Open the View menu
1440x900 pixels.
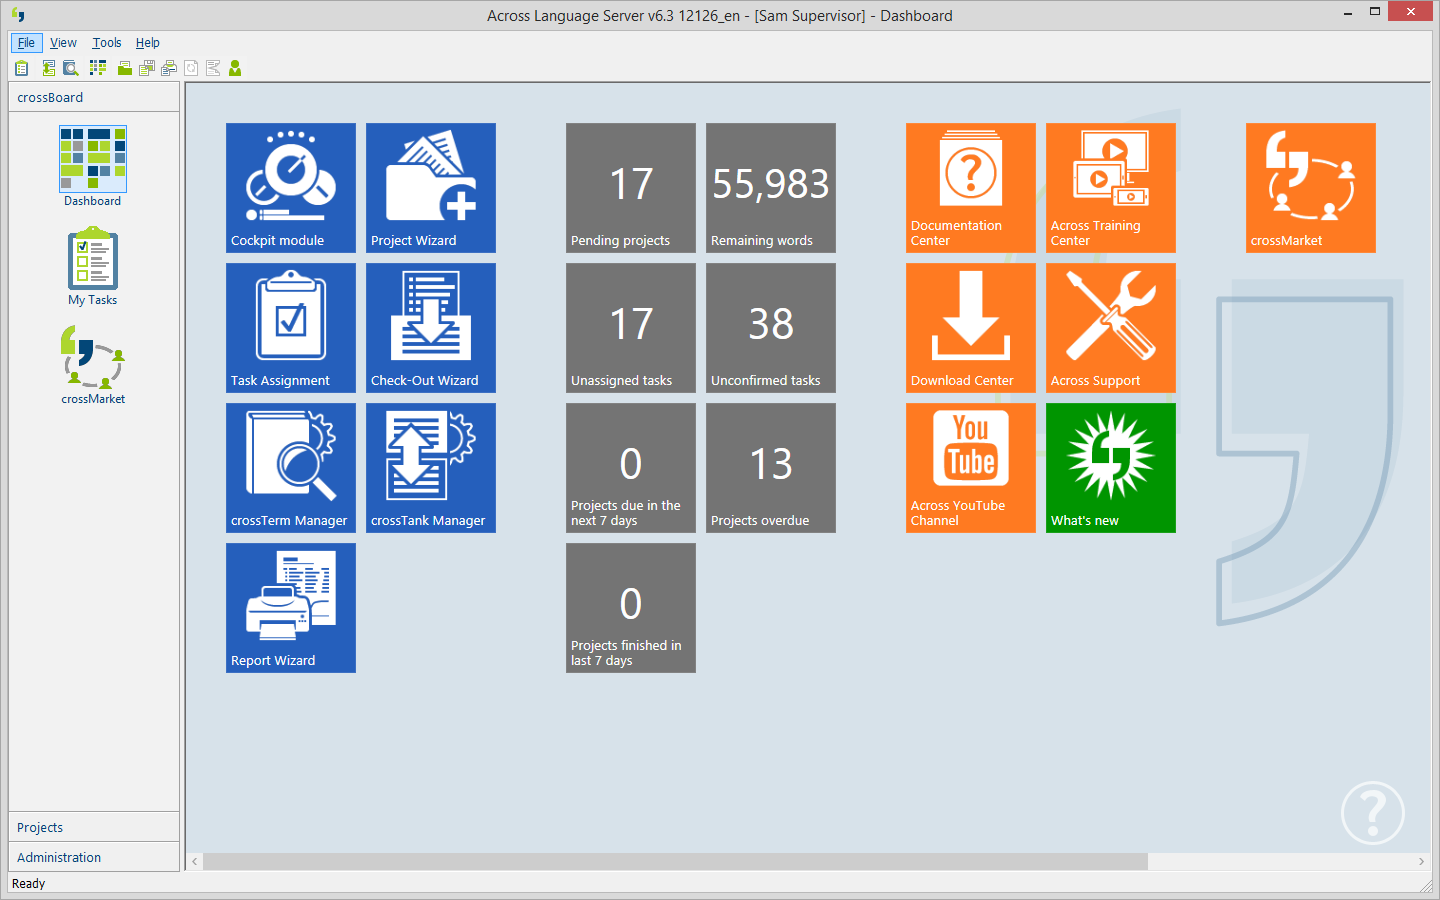tap(63, 43)
